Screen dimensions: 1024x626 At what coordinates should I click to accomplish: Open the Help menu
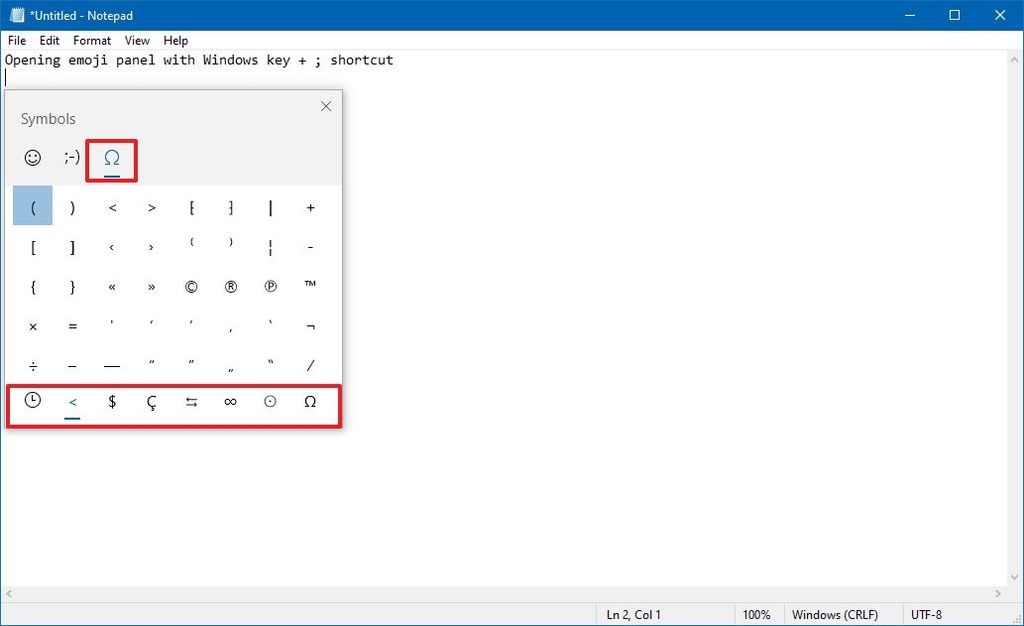click(x=175, y=40)
